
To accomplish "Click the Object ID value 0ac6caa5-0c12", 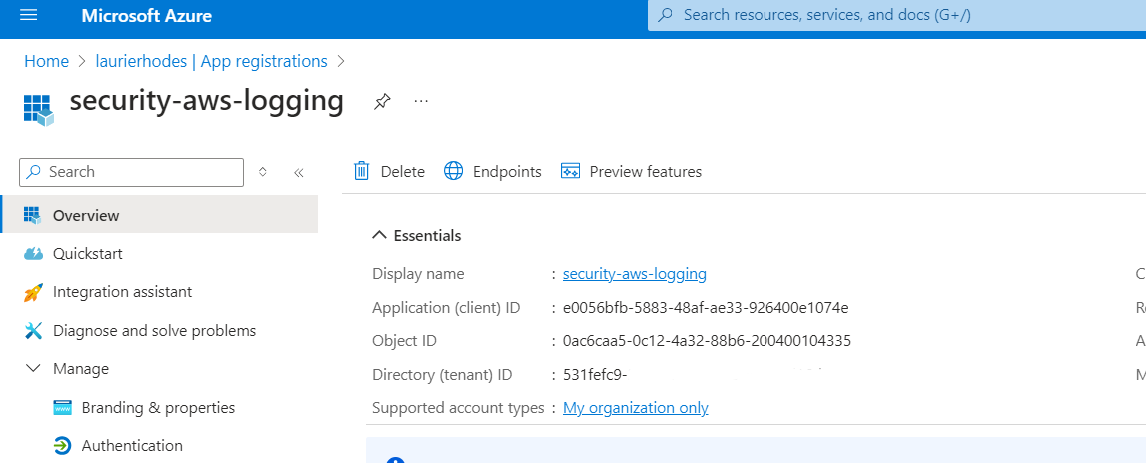I will (x=707, y=341).
